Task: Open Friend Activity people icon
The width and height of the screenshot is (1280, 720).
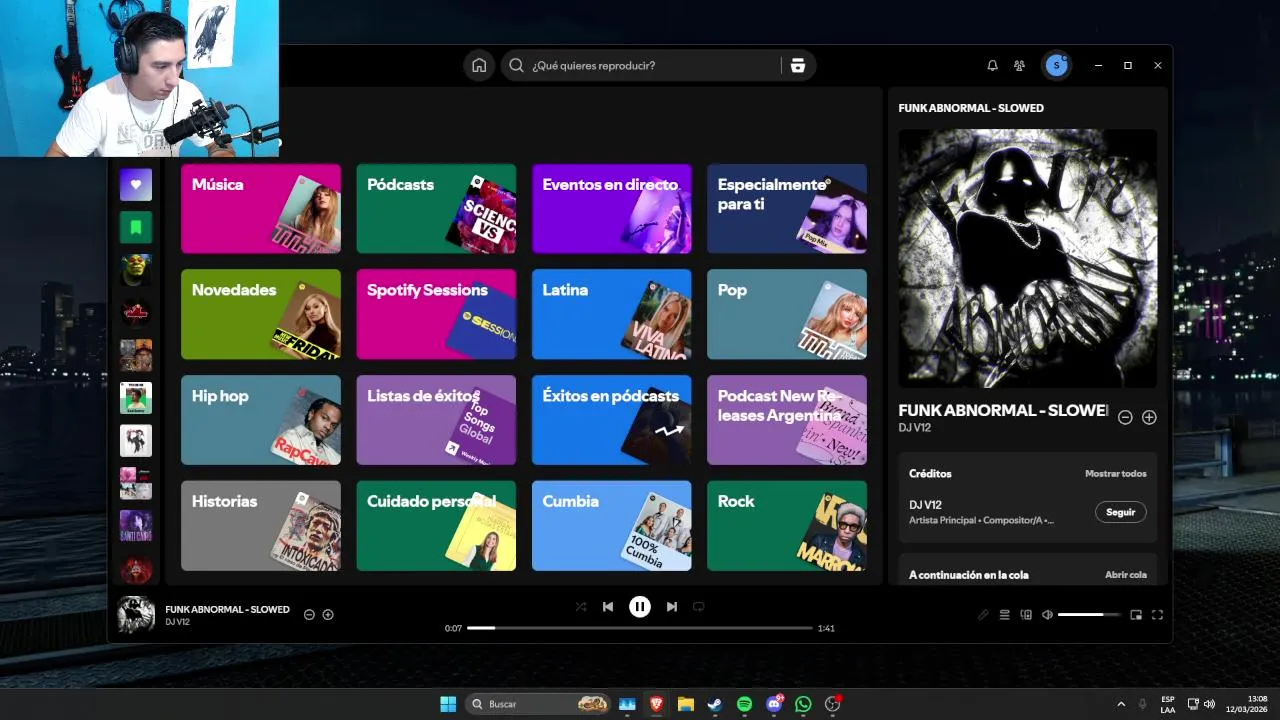Action: (1019, 65)
